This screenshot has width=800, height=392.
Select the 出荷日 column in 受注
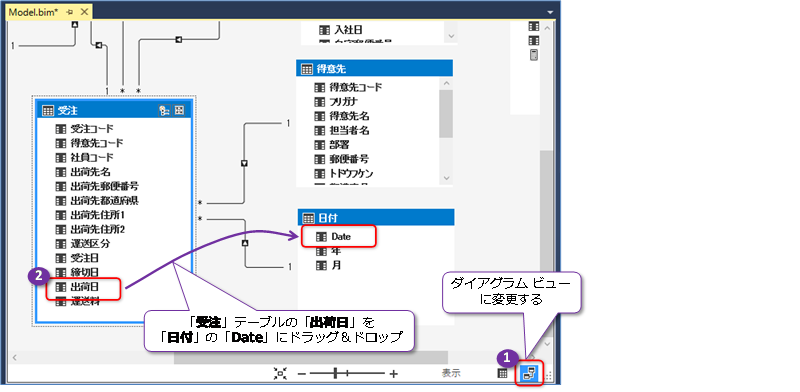[x=83, y=287]
